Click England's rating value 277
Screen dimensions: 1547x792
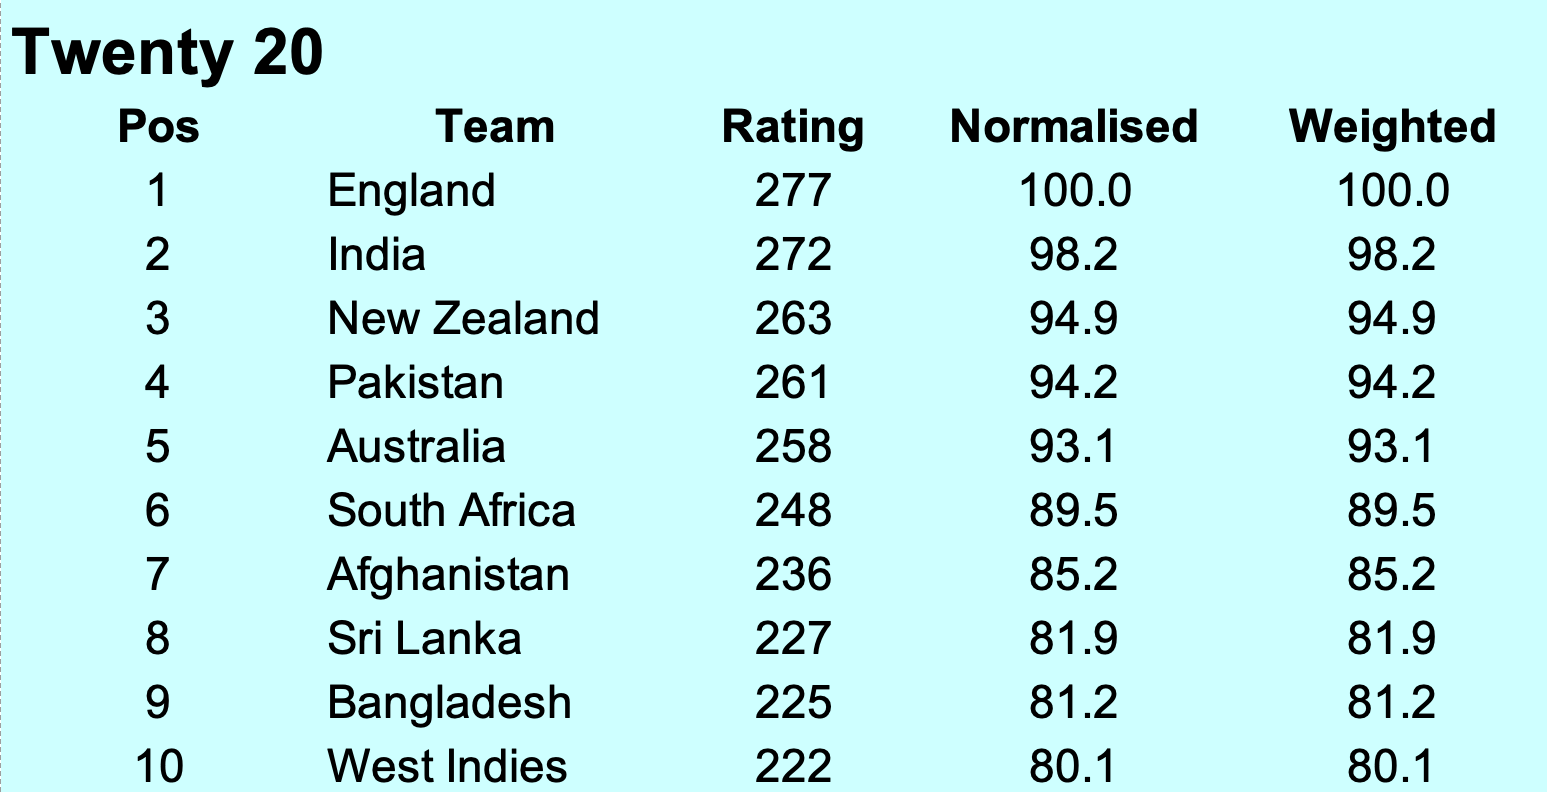click(793, 190)
